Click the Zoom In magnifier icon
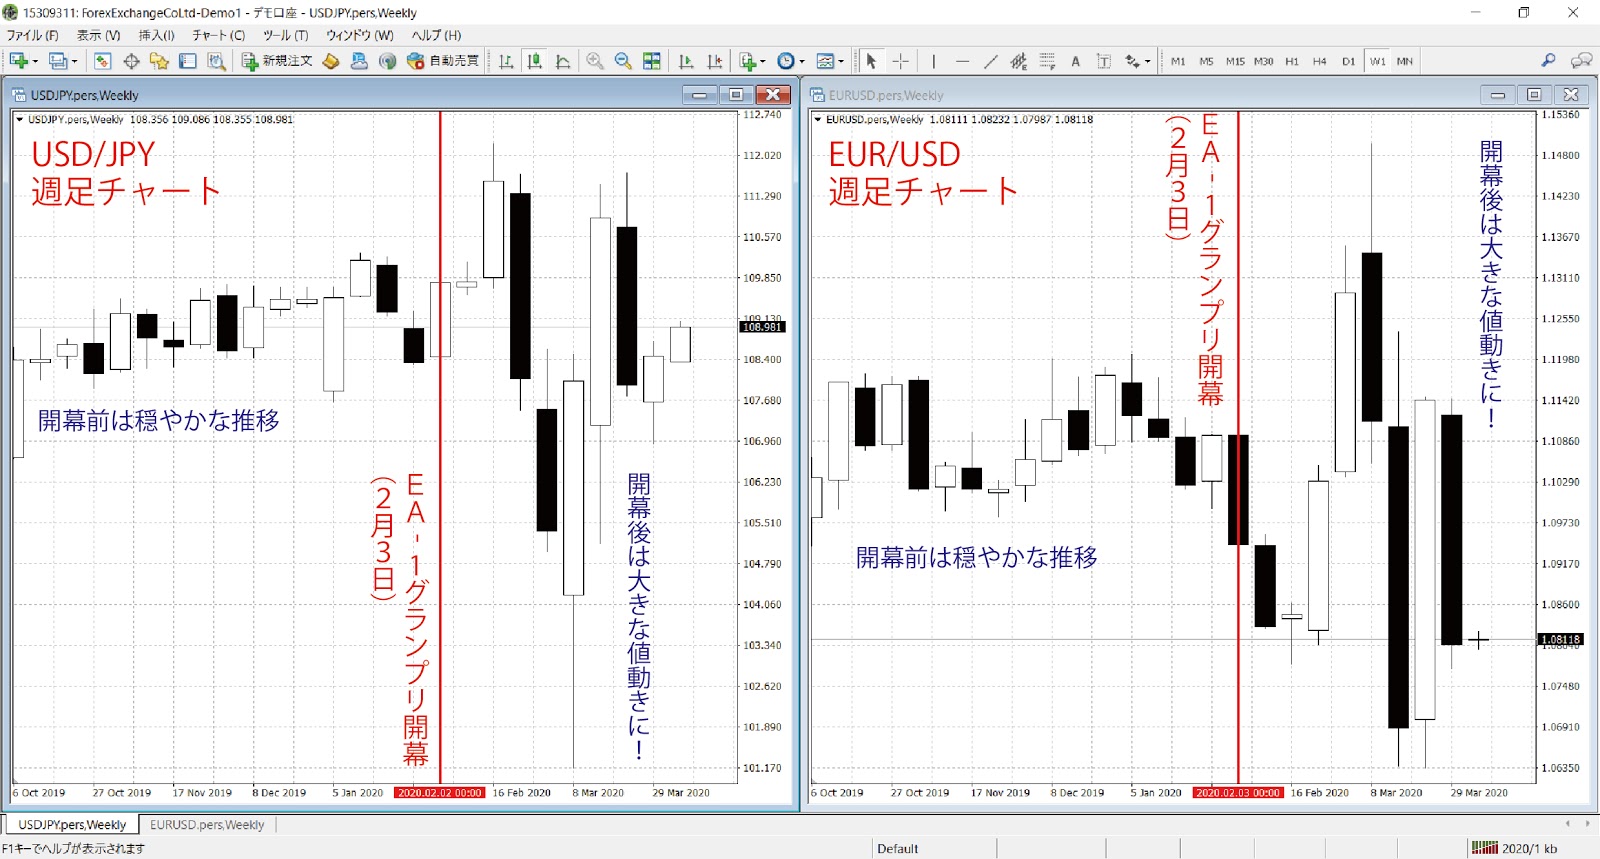Viewport: 1600px width, 859px height. 595,61
